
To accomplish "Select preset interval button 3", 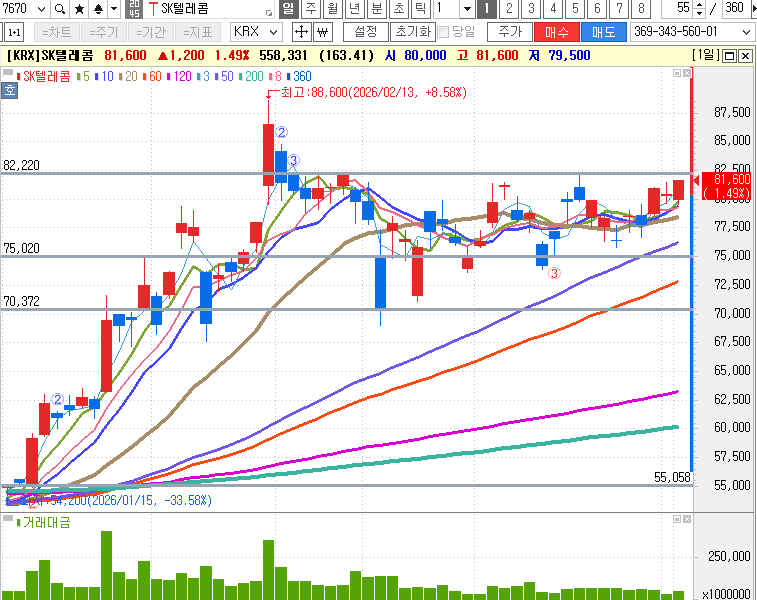I will [x=531, y=9].
